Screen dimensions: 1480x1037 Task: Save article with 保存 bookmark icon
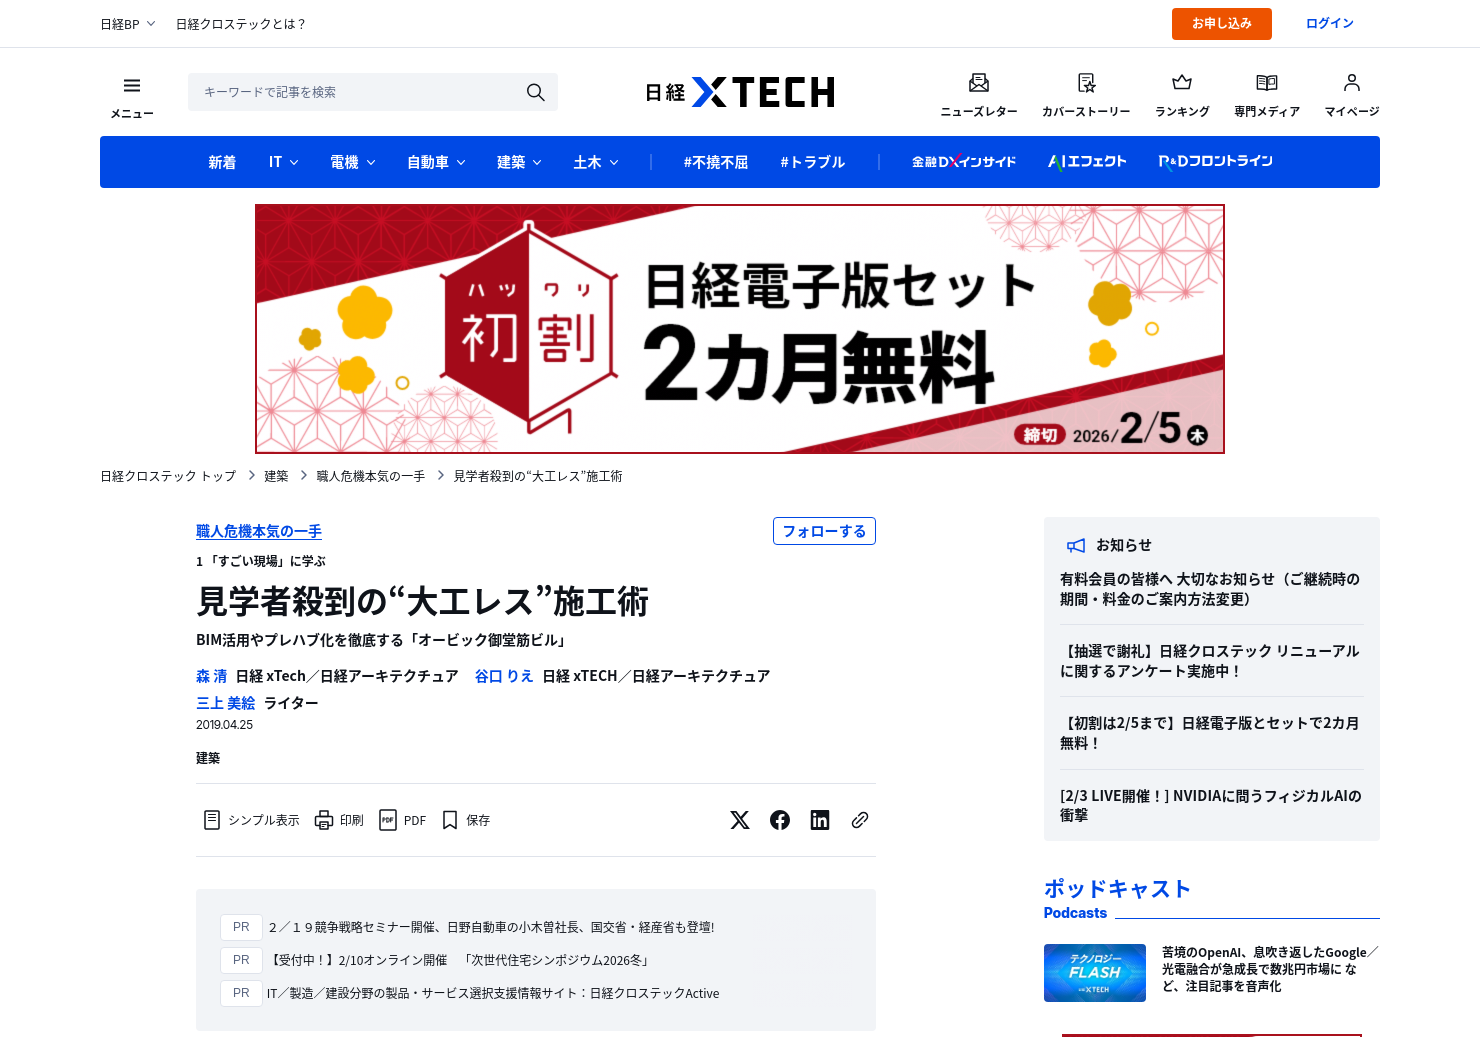point(466,820)
